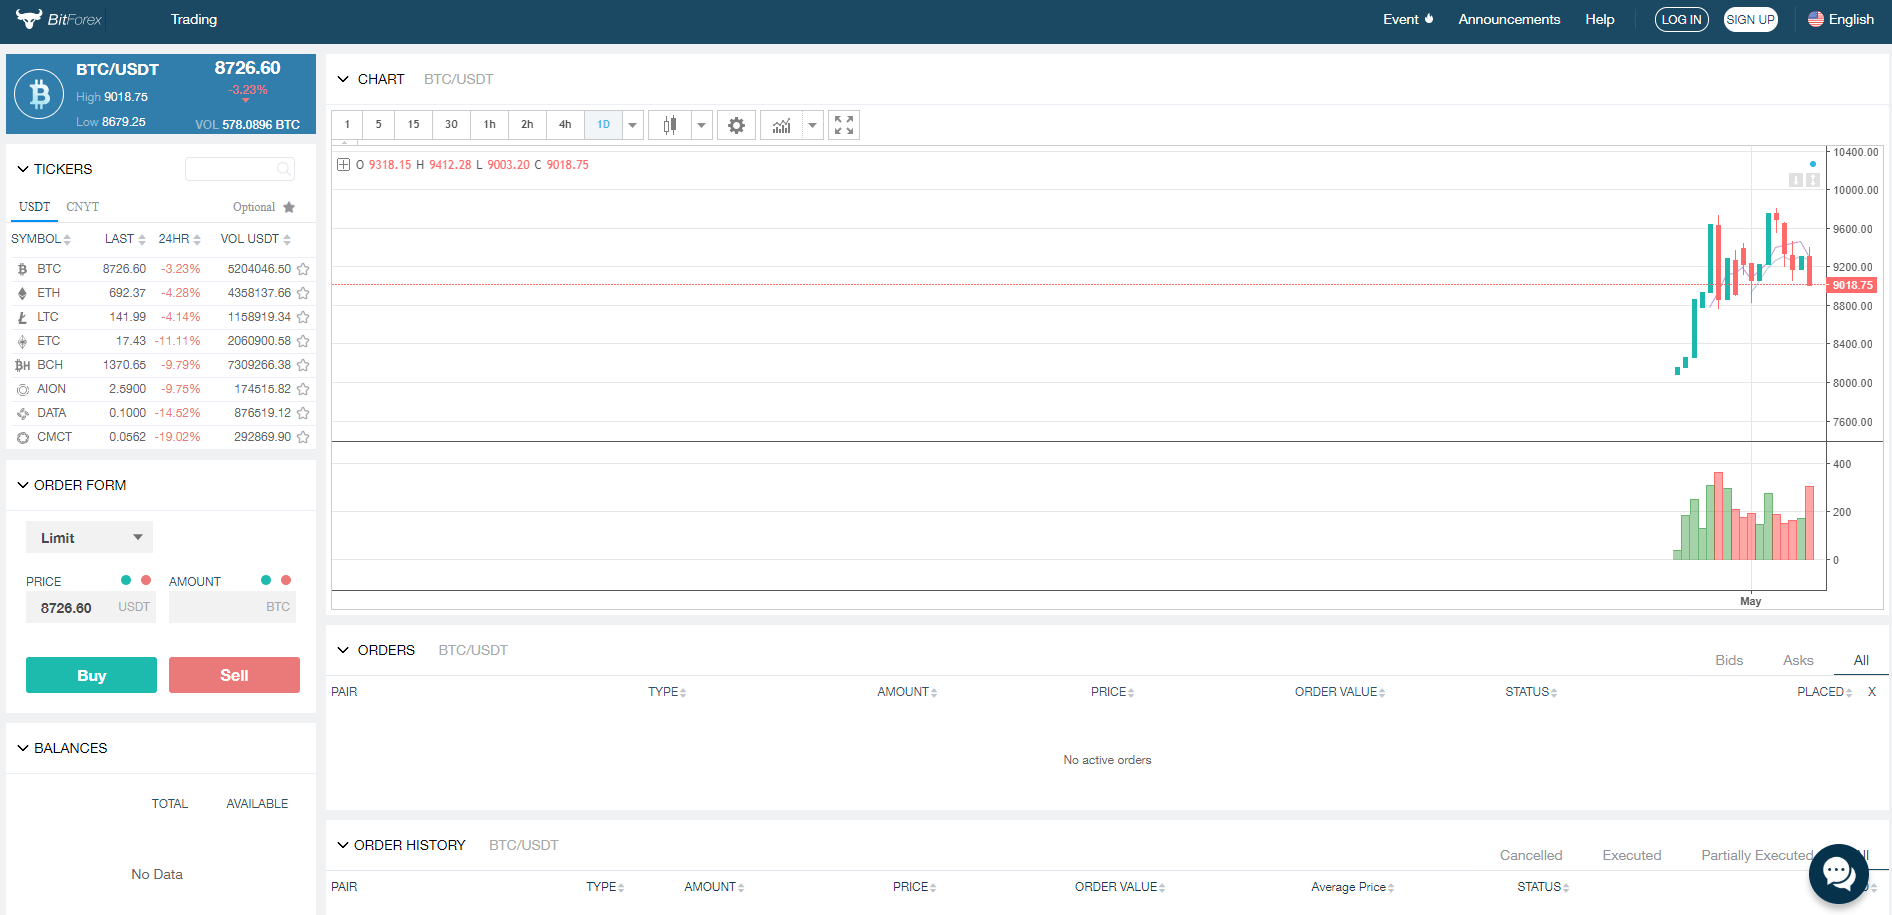Click the BTC coin icon in the ticker list

pos(22,269)
